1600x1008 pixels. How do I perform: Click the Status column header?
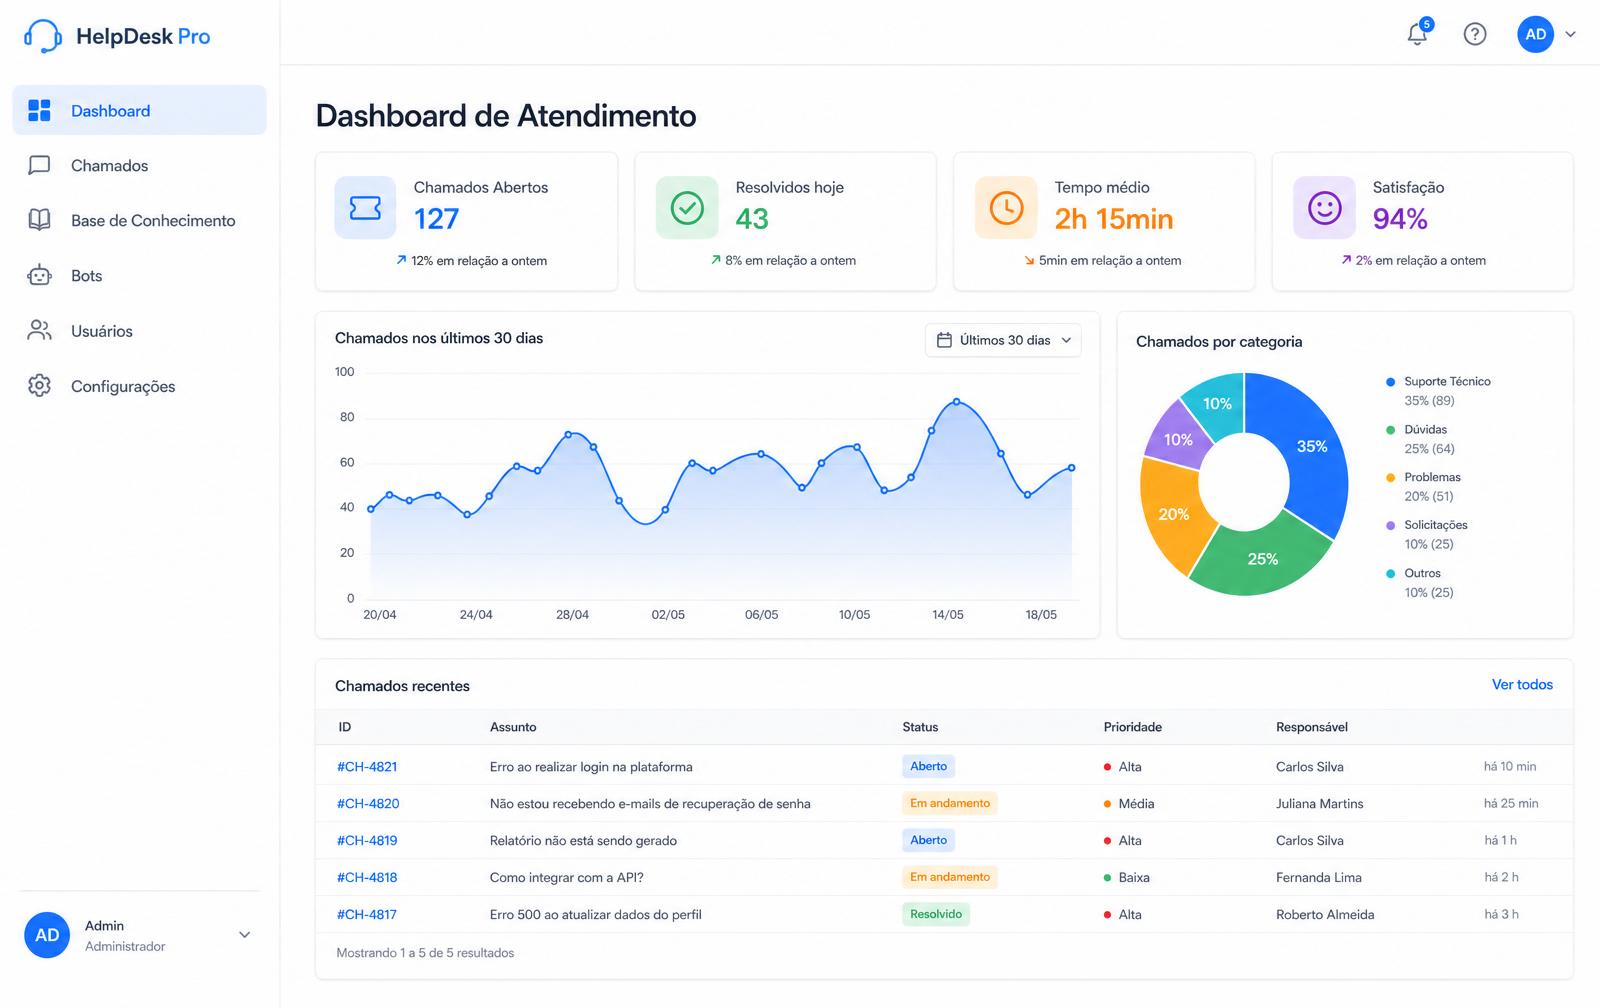(x=920, y=727)
